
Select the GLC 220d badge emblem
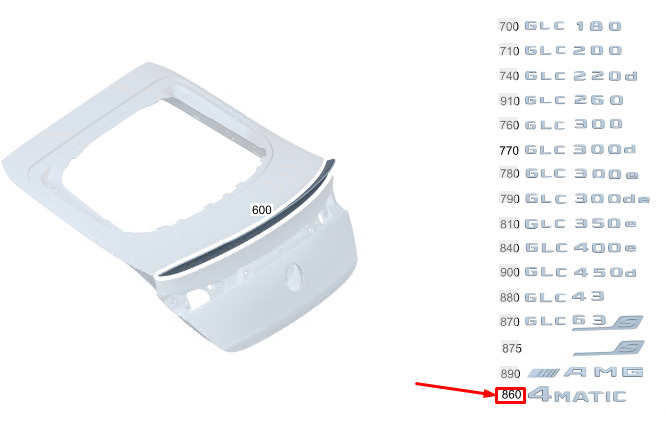click(581, 76)
